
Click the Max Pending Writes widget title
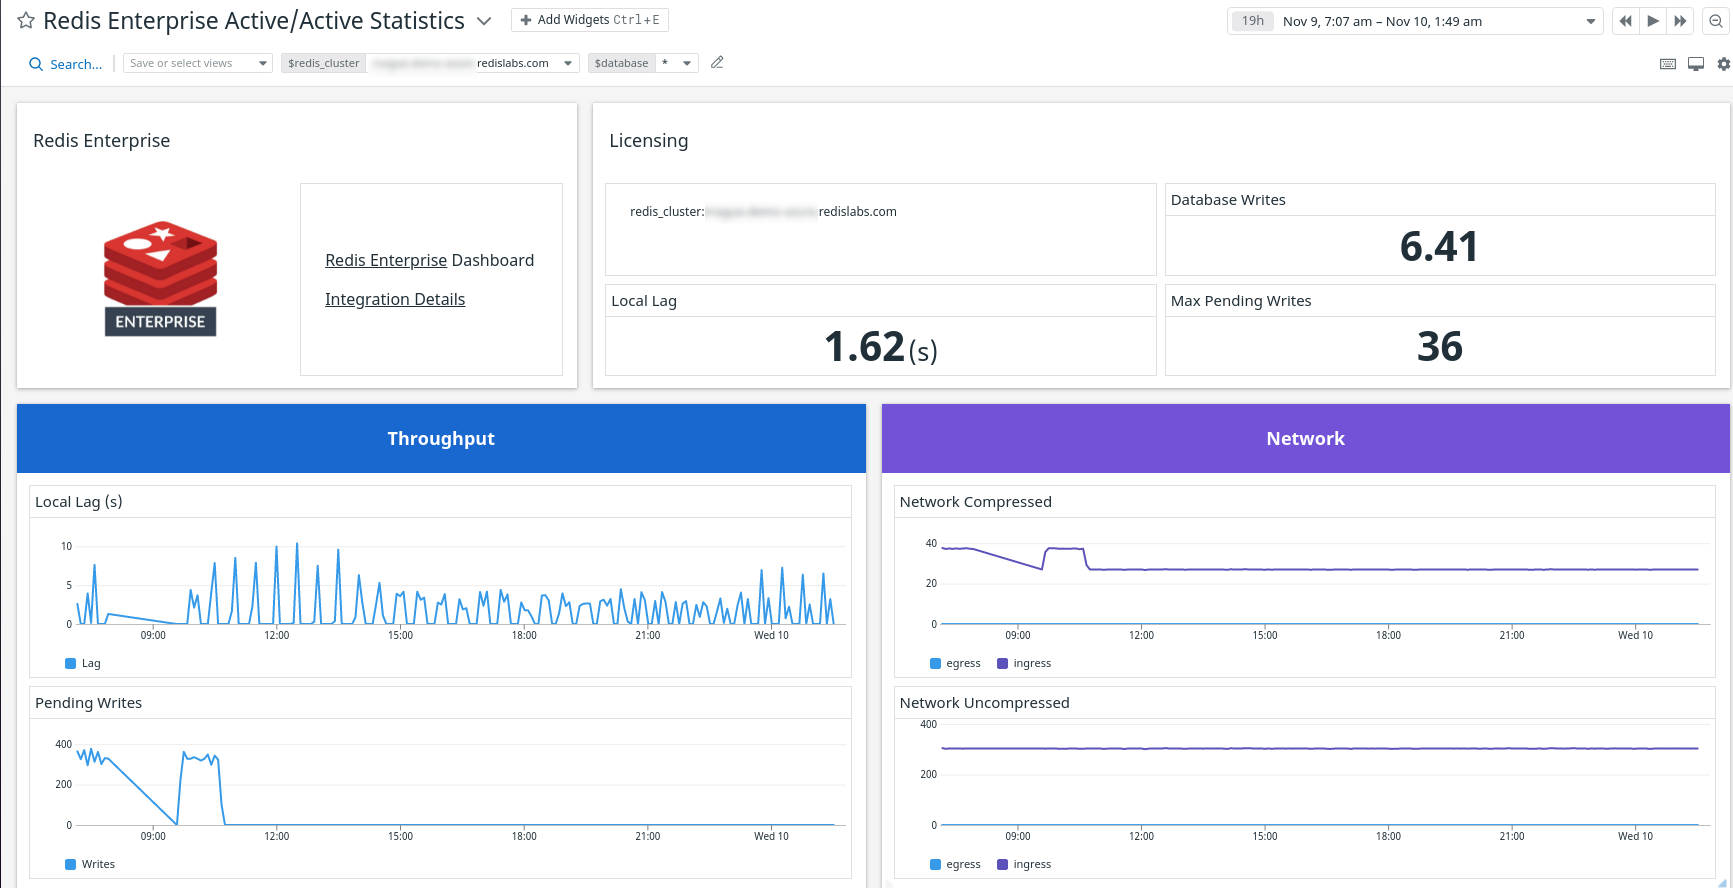tap(1241, 301)
